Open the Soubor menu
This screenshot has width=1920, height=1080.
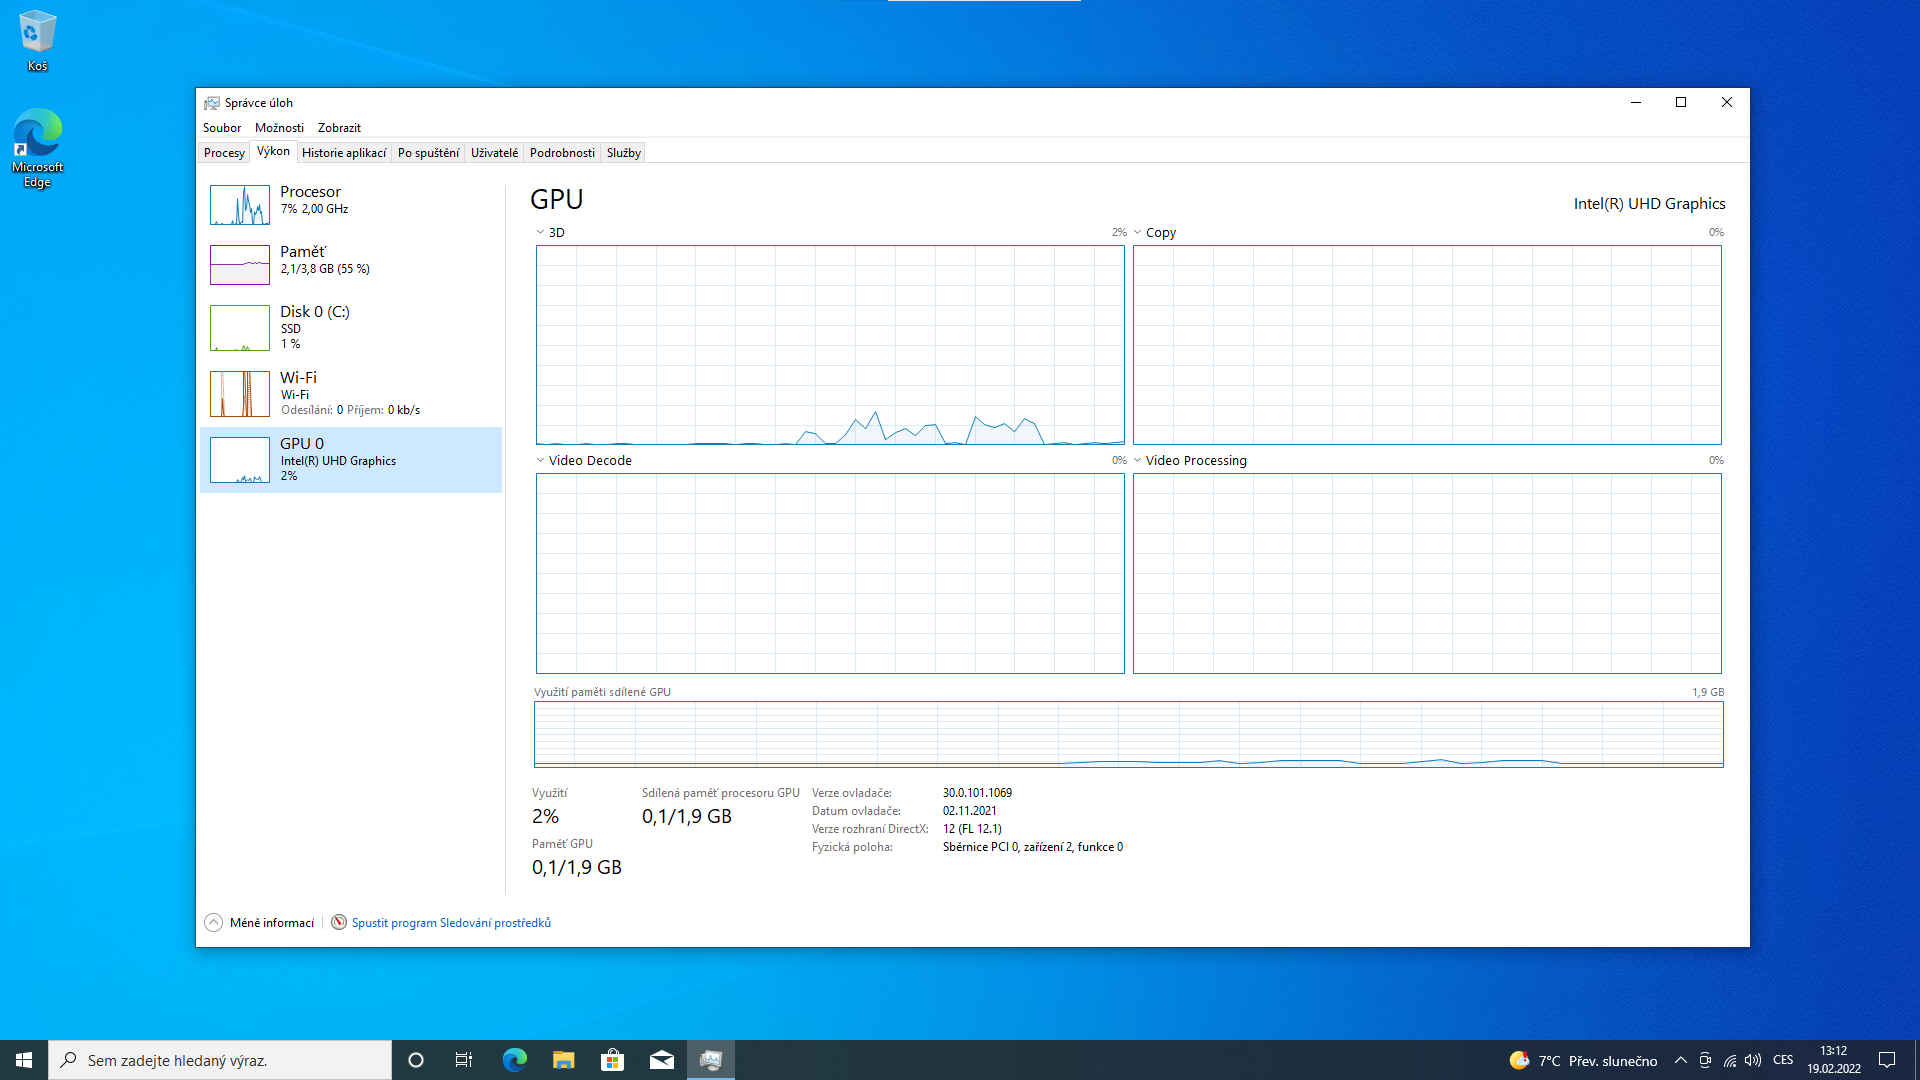point(222,128)
